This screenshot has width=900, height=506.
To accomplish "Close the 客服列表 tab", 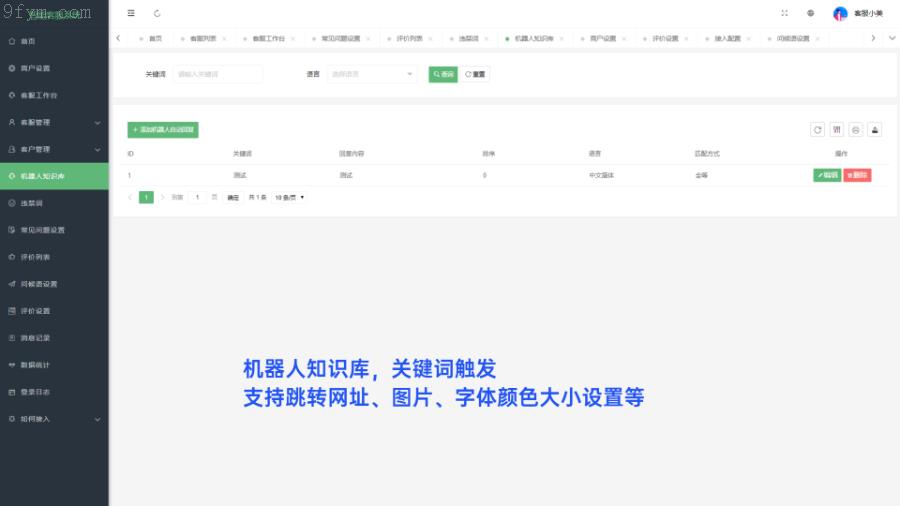I will tap(224, 38).
